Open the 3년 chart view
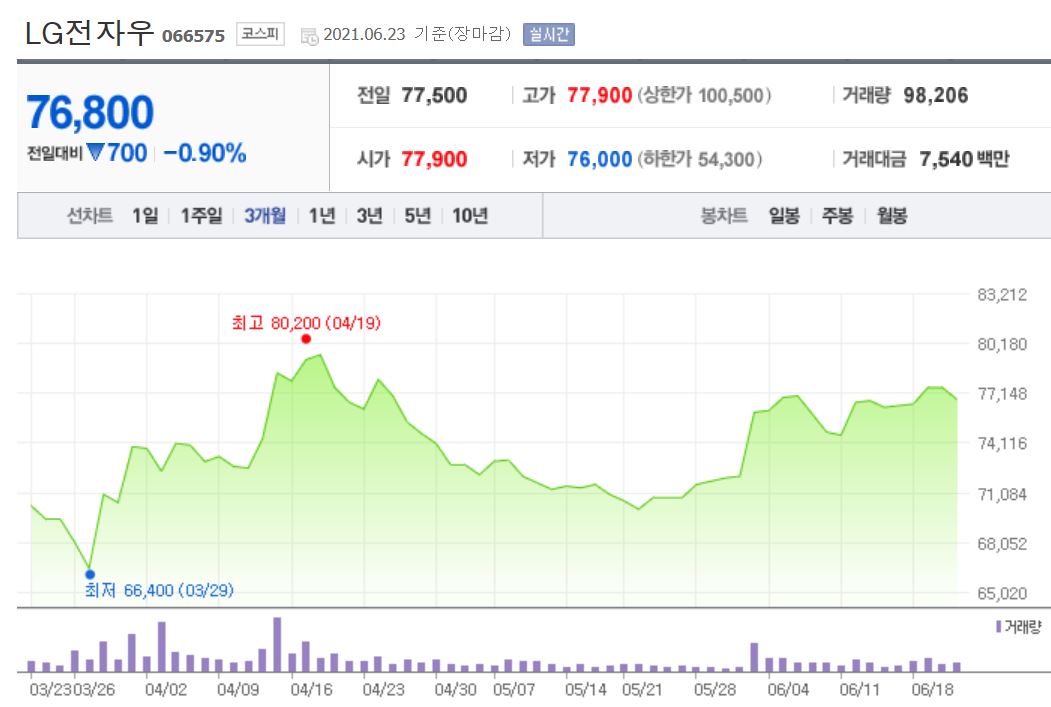 pos(371,215)
